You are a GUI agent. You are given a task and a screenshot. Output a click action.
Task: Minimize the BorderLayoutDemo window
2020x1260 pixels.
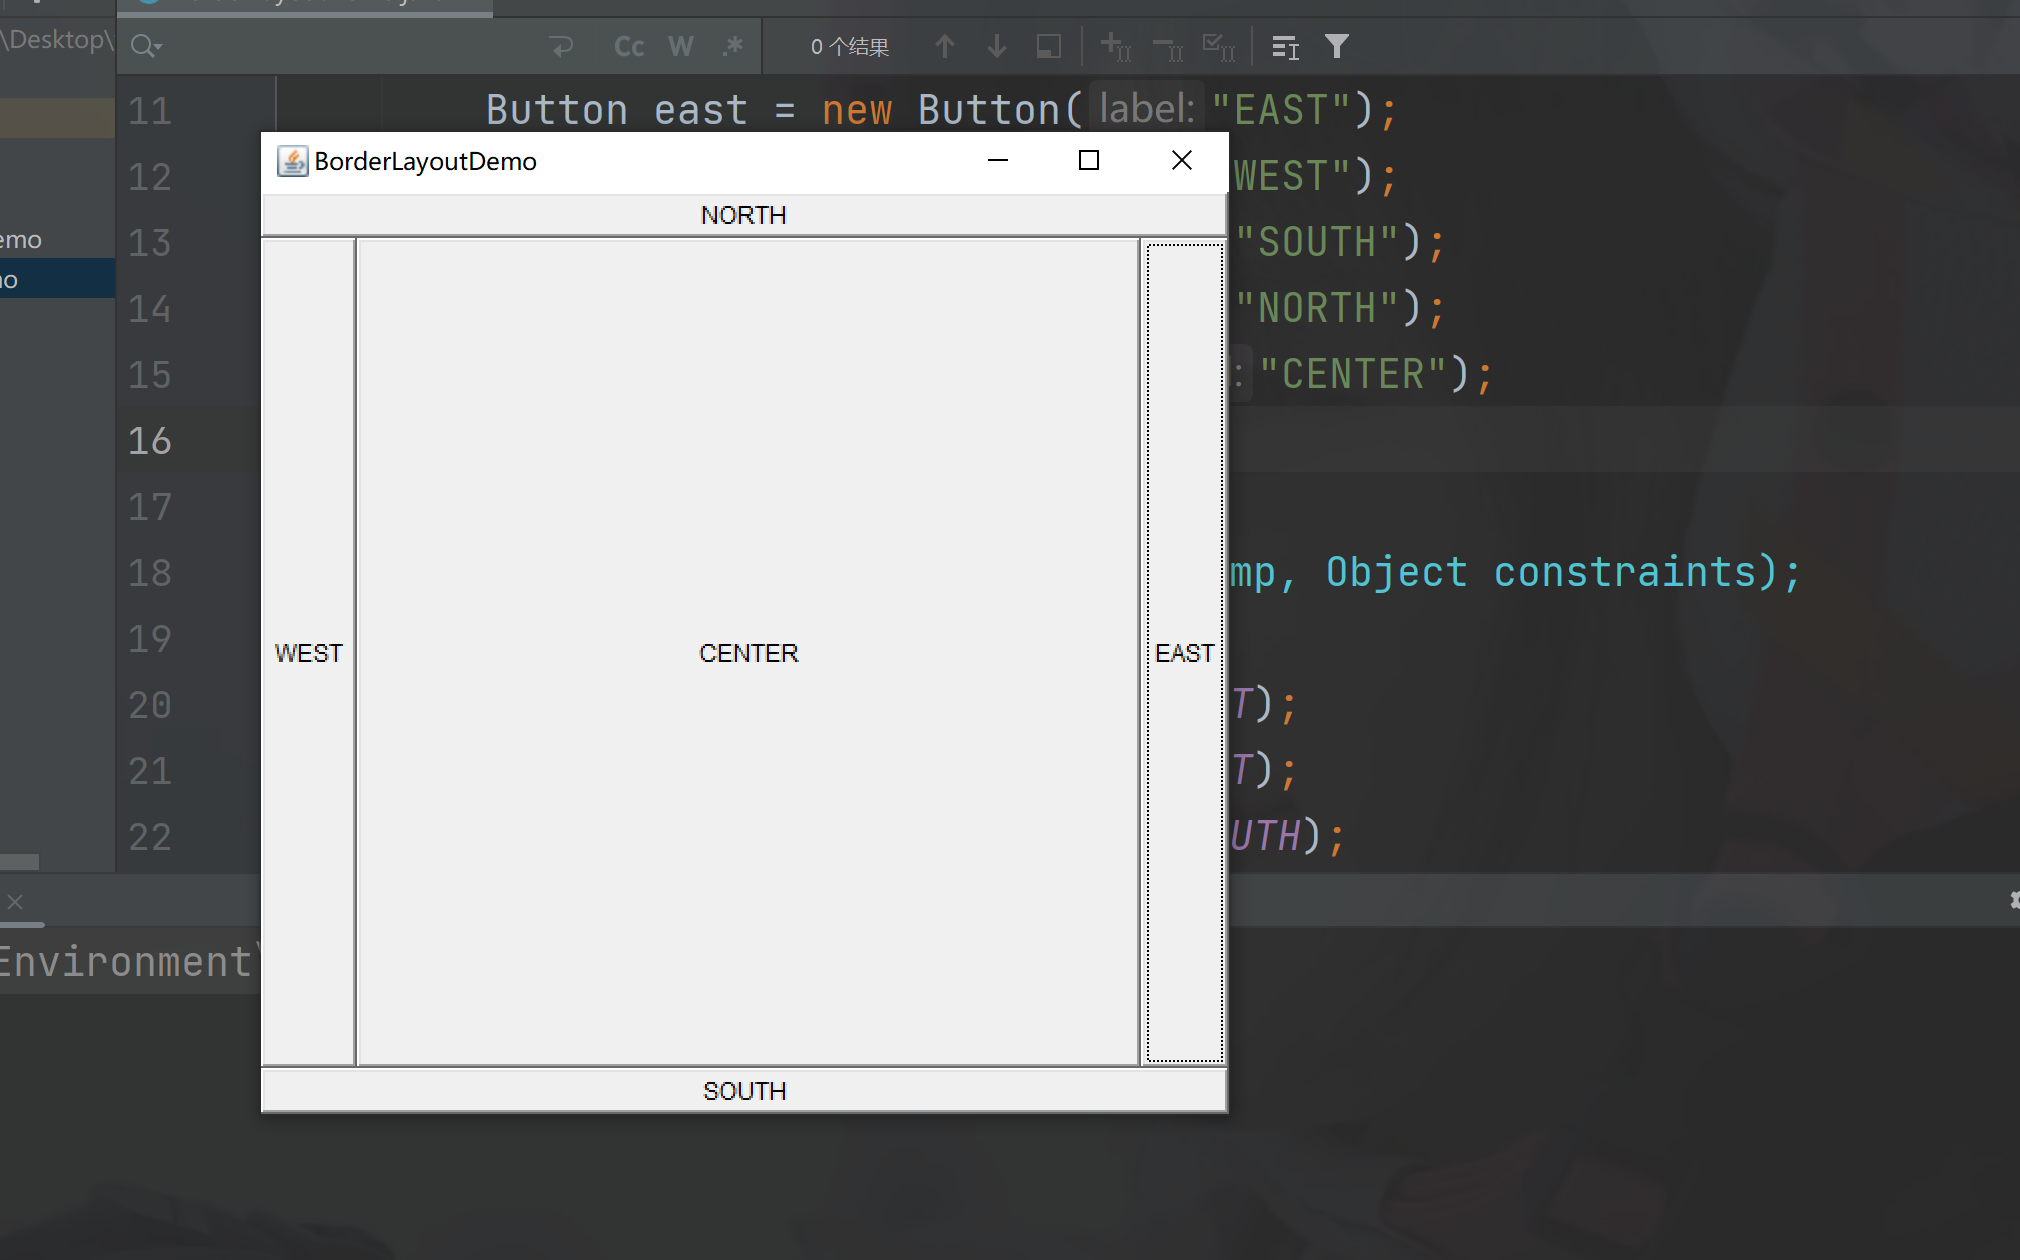(x=997, y=160)
